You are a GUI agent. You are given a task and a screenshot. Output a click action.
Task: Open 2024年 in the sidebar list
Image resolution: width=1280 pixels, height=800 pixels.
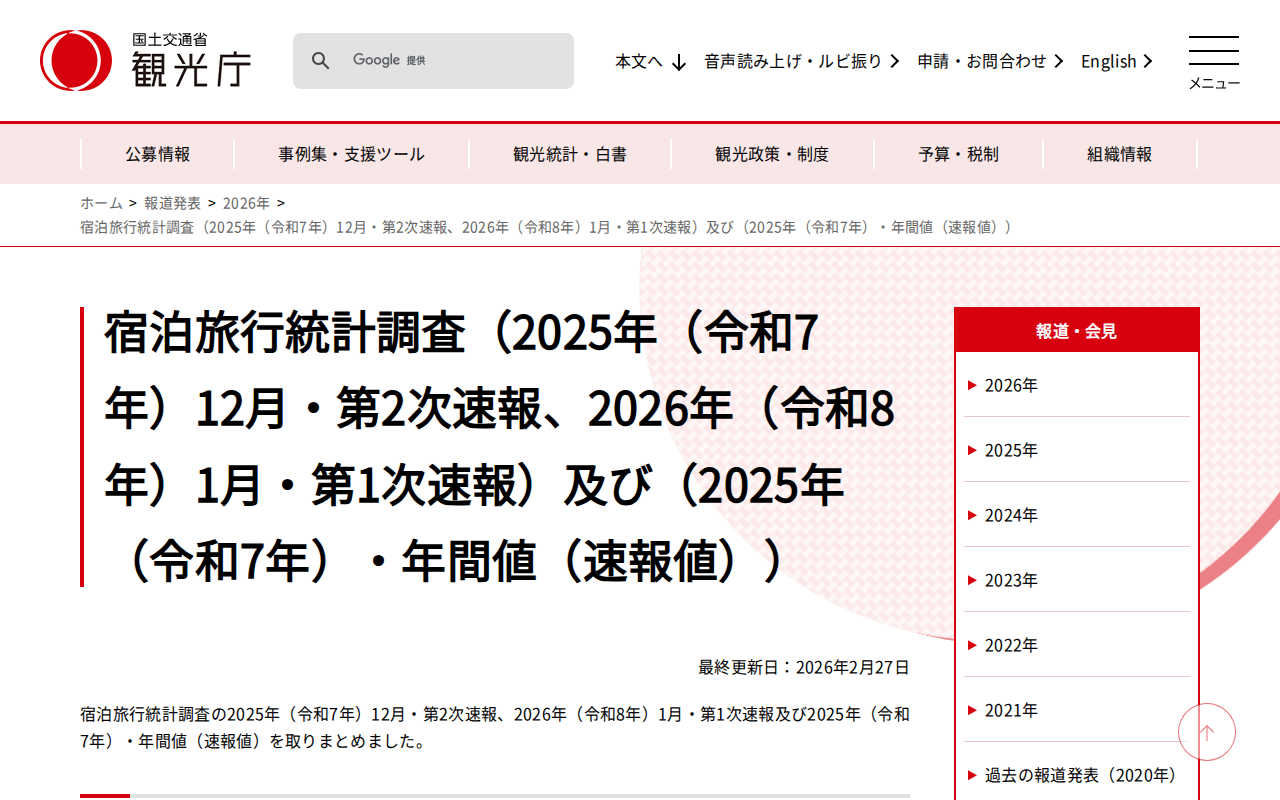point(1077,515)
